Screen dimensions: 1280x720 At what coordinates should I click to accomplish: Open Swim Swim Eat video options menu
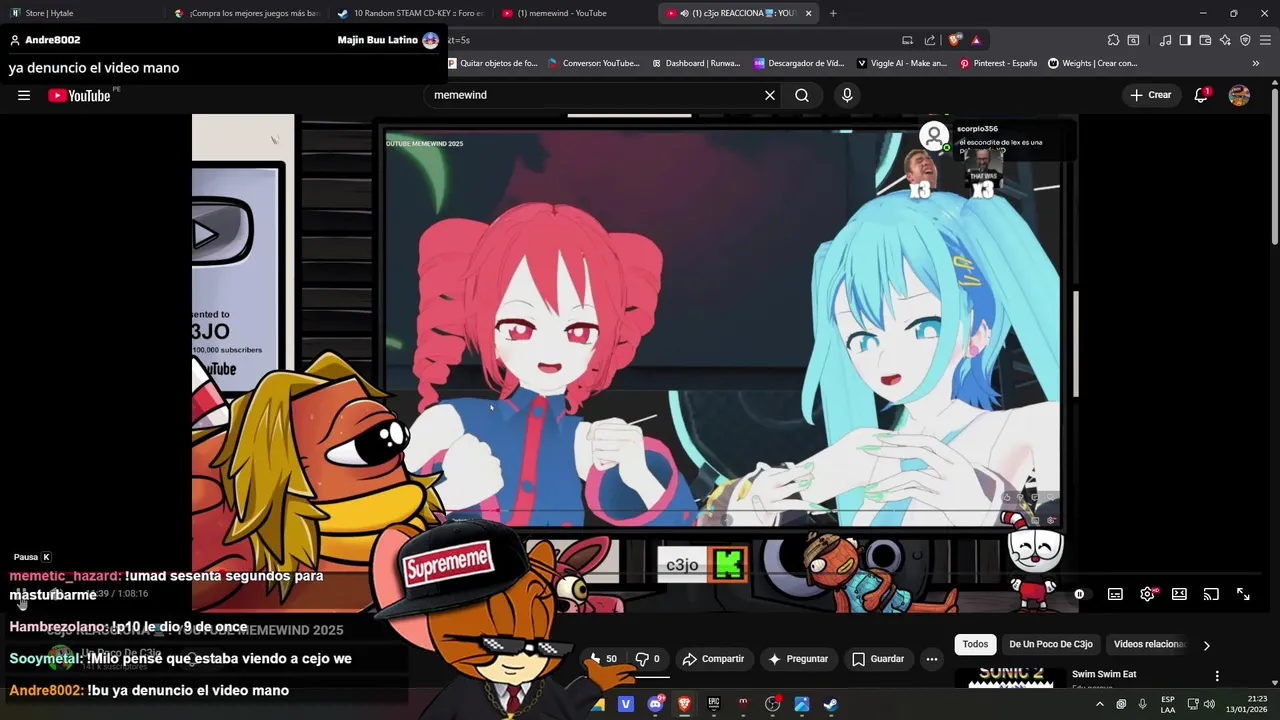coord(1217,676)
